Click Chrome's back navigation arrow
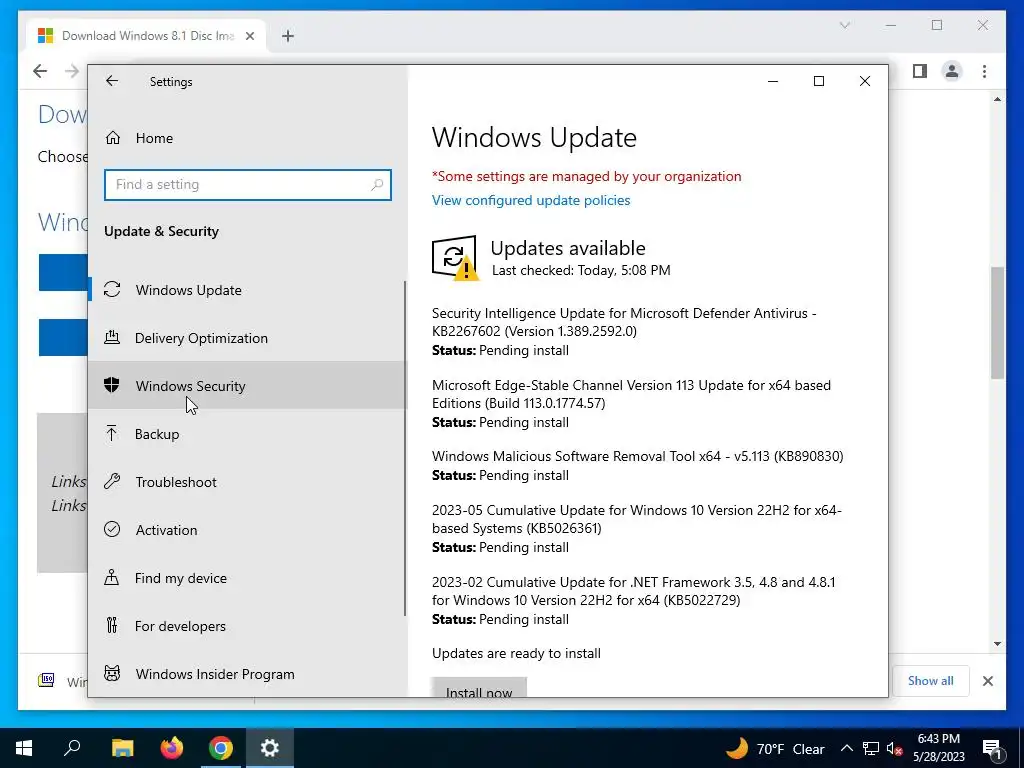The image size is (1024, 768). click(x=40, y=71)
